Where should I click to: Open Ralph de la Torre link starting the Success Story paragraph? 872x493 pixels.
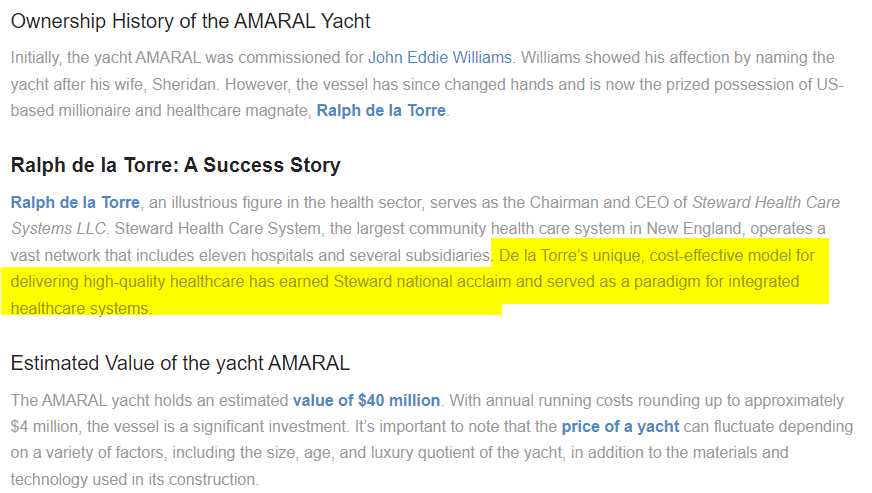tap(75, 203)
